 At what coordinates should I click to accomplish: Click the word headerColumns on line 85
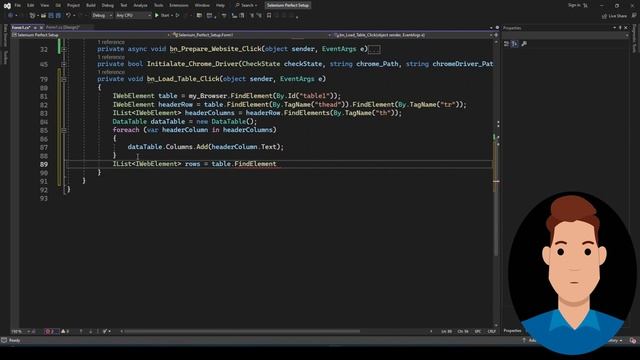[248, 130]
